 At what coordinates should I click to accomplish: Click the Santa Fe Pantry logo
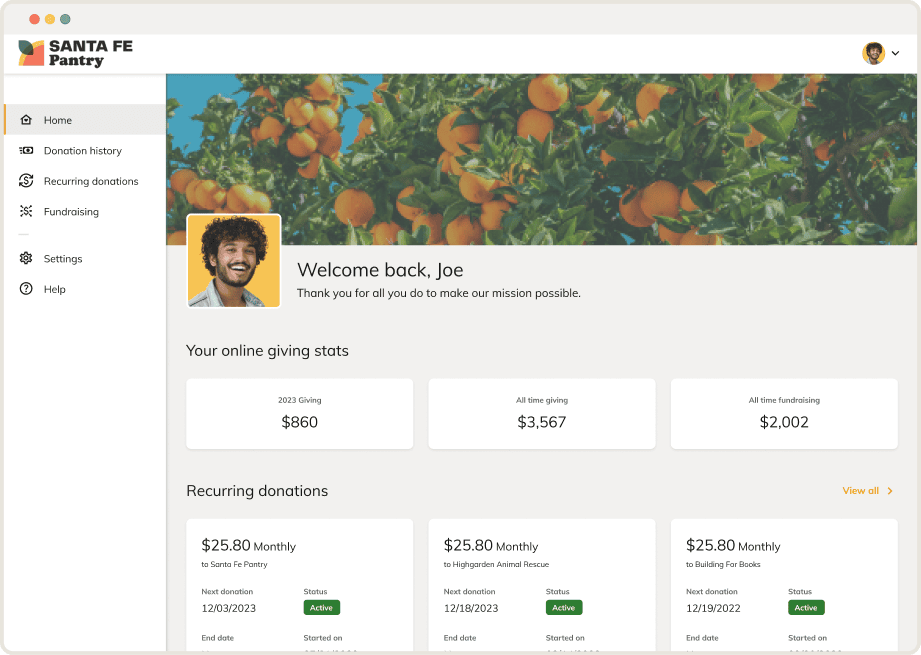75,53
